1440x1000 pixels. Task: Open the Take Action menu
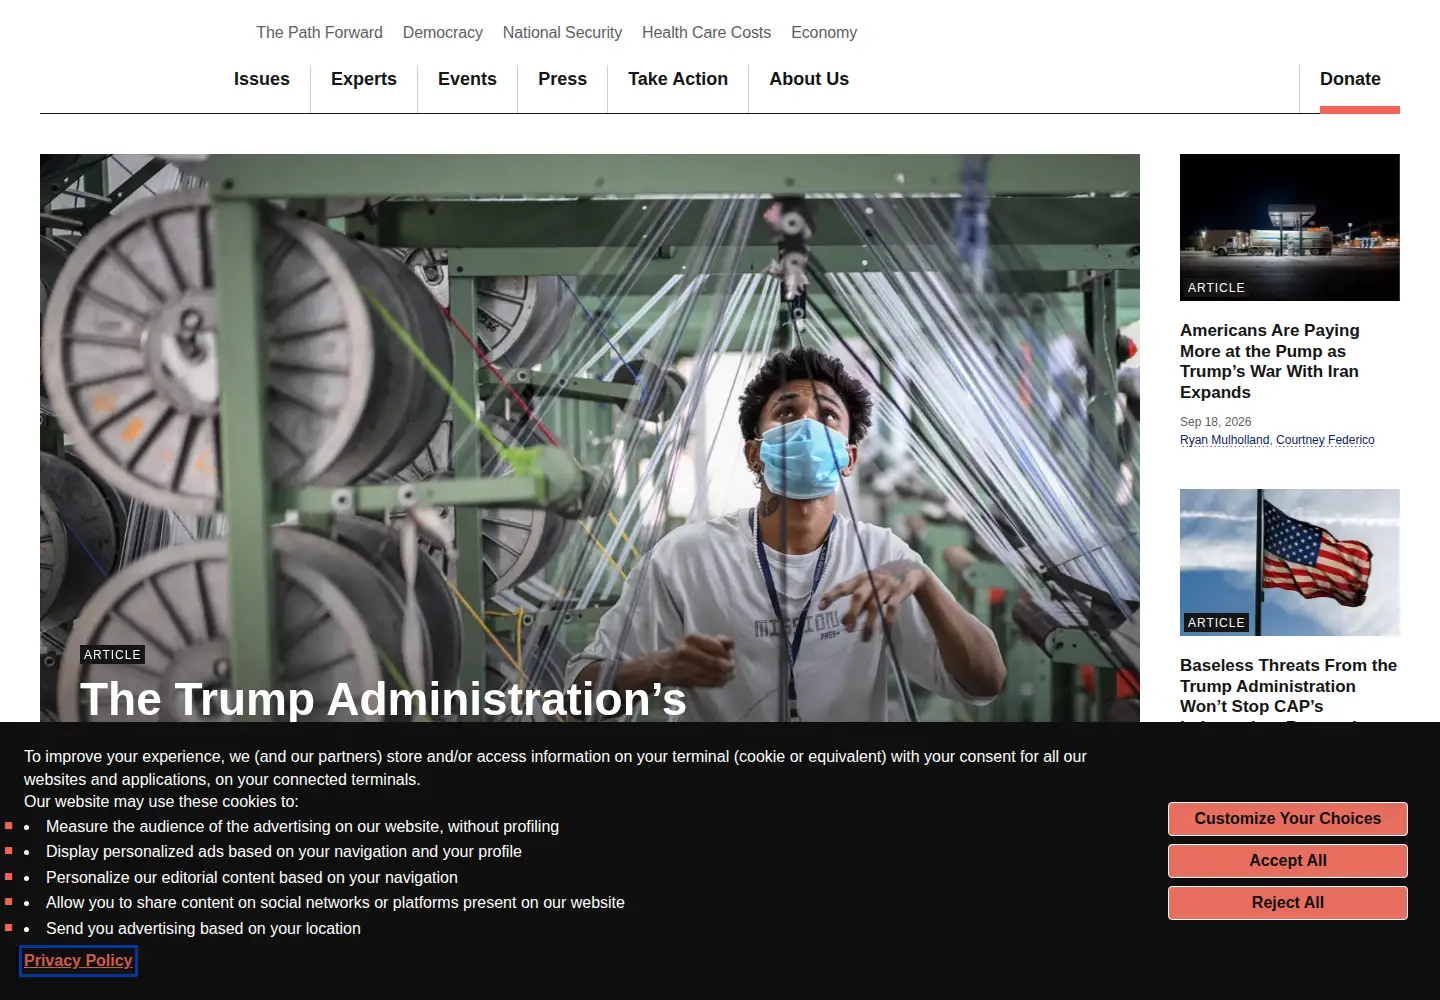pyautogui.click(x=678, y=79)
